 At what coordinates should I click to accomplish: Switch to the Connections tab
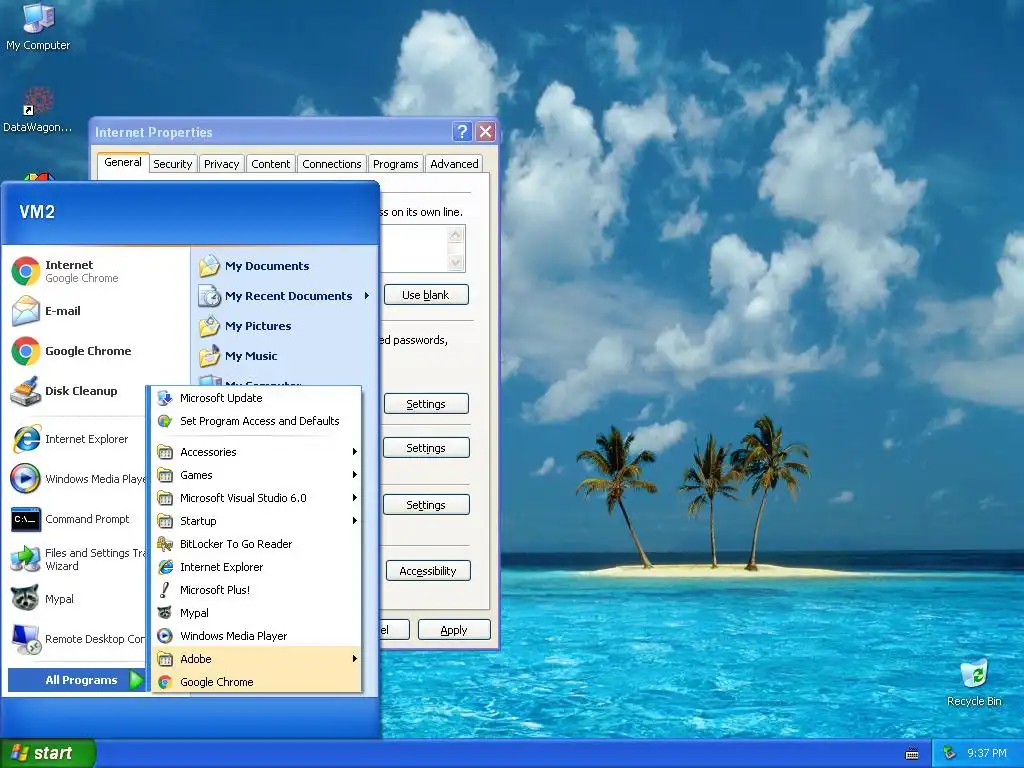(x=332, y=164)
